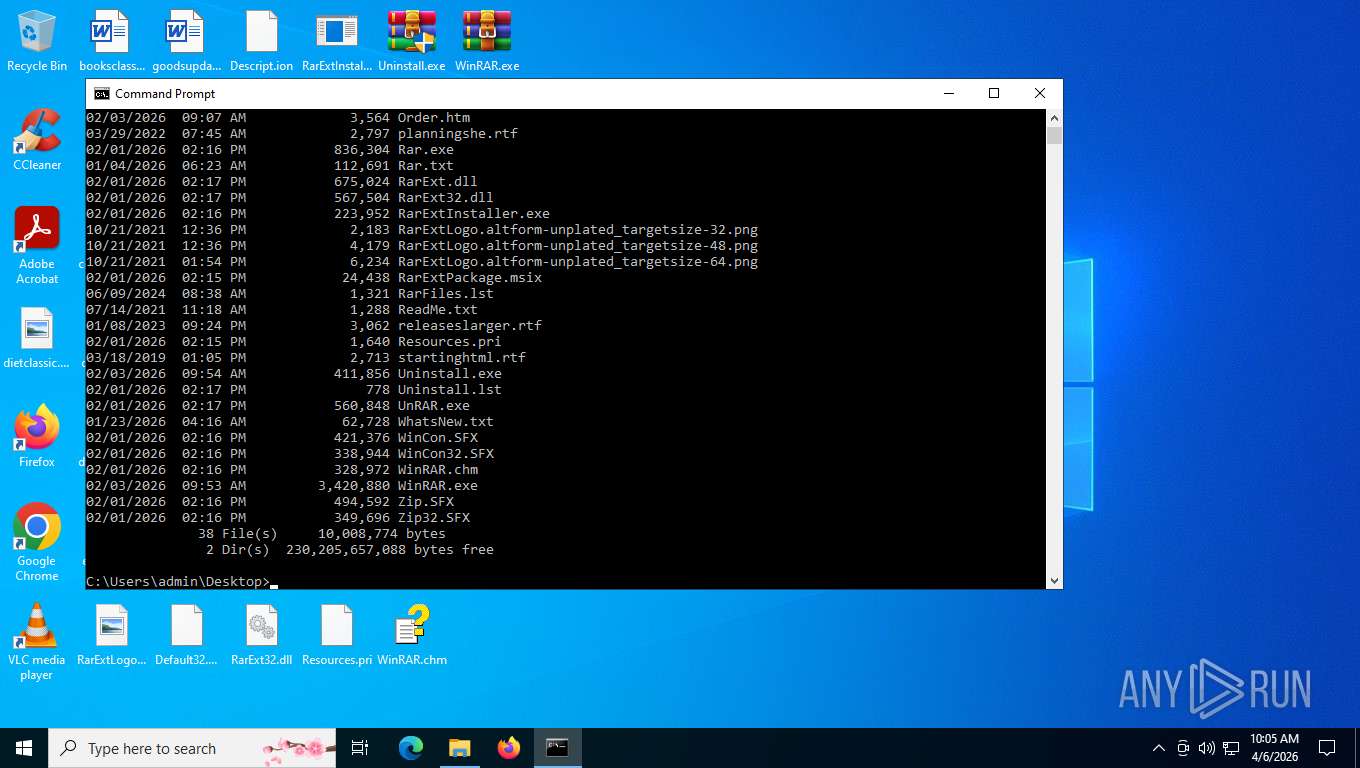Maximize the Command Prompt window

[x=994, y=93]
